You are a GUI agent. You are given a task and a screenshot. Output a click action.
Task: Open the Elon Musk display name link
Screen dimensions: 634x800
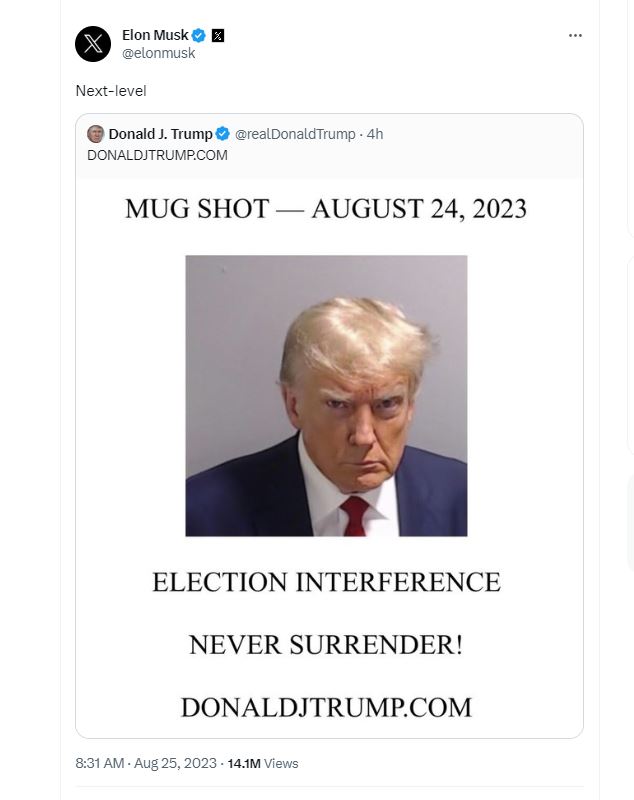coord(155,35)
